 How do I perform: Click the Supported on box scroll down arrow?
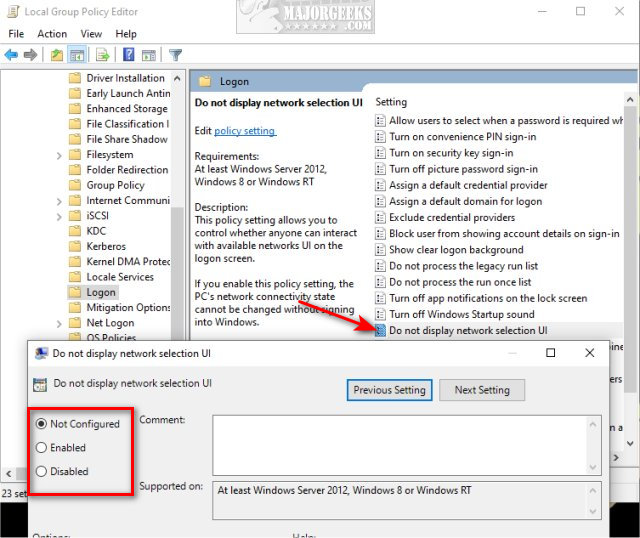[593, 511]
